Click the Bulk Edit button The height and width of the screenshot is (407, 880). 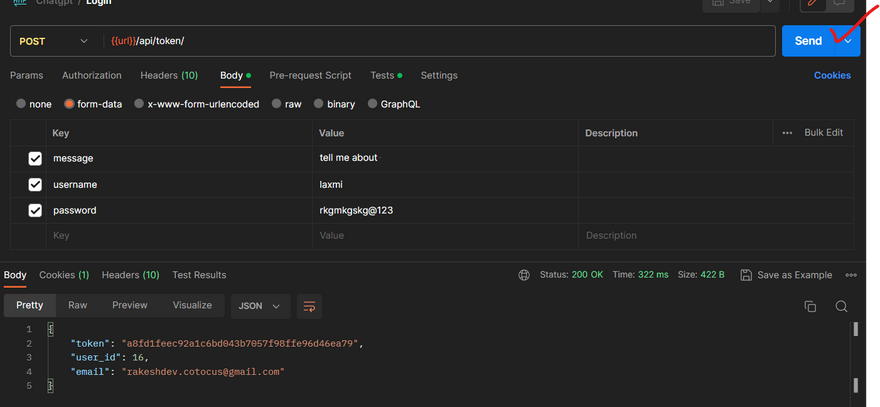pos(823,133)
